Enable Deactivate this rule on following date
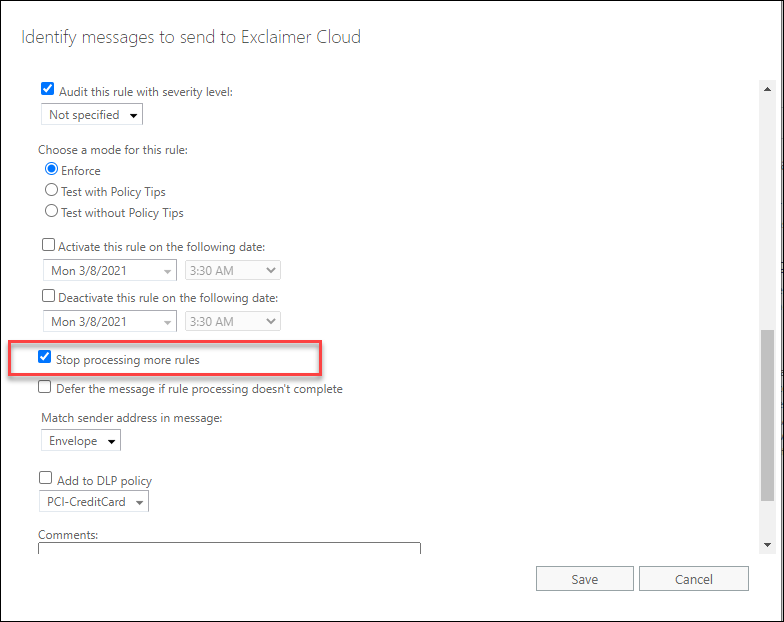The width and height of the screenshot is (784, 622). pos(48,297)
